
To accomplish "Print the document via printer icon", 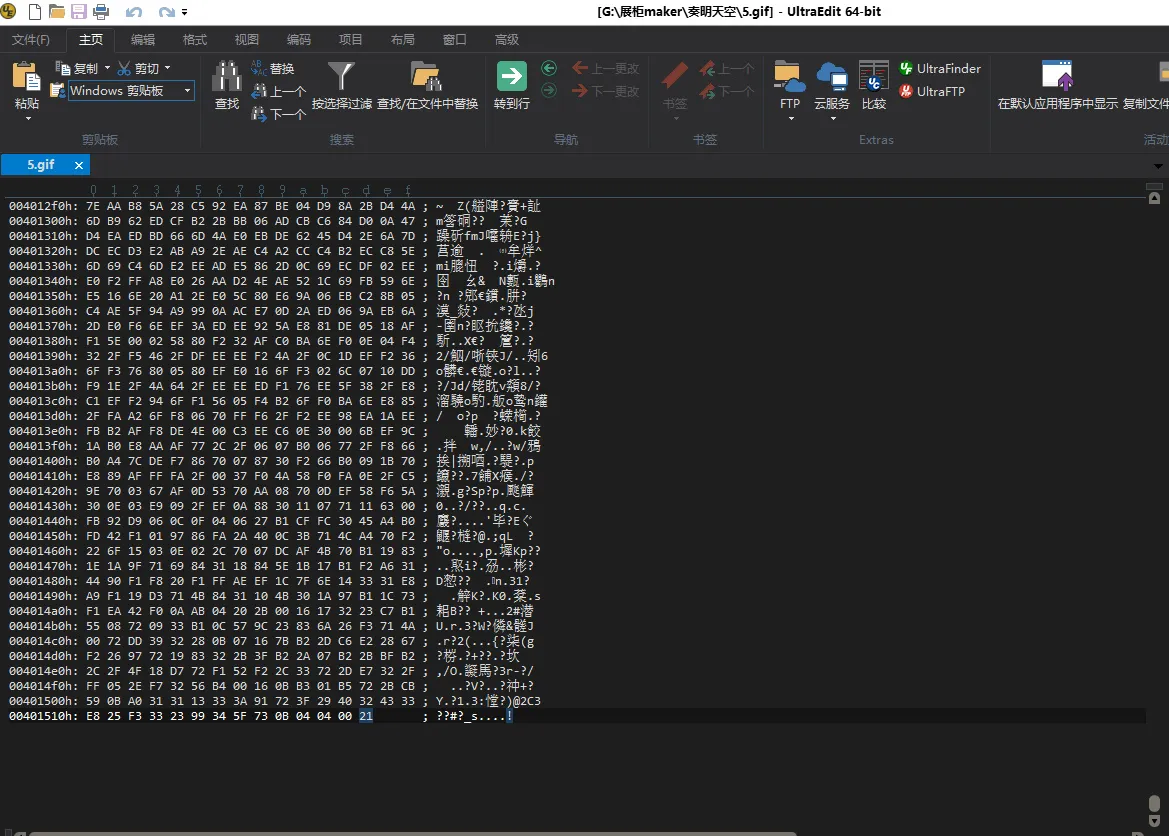I will pyautogui.click(x=101, y=11).
